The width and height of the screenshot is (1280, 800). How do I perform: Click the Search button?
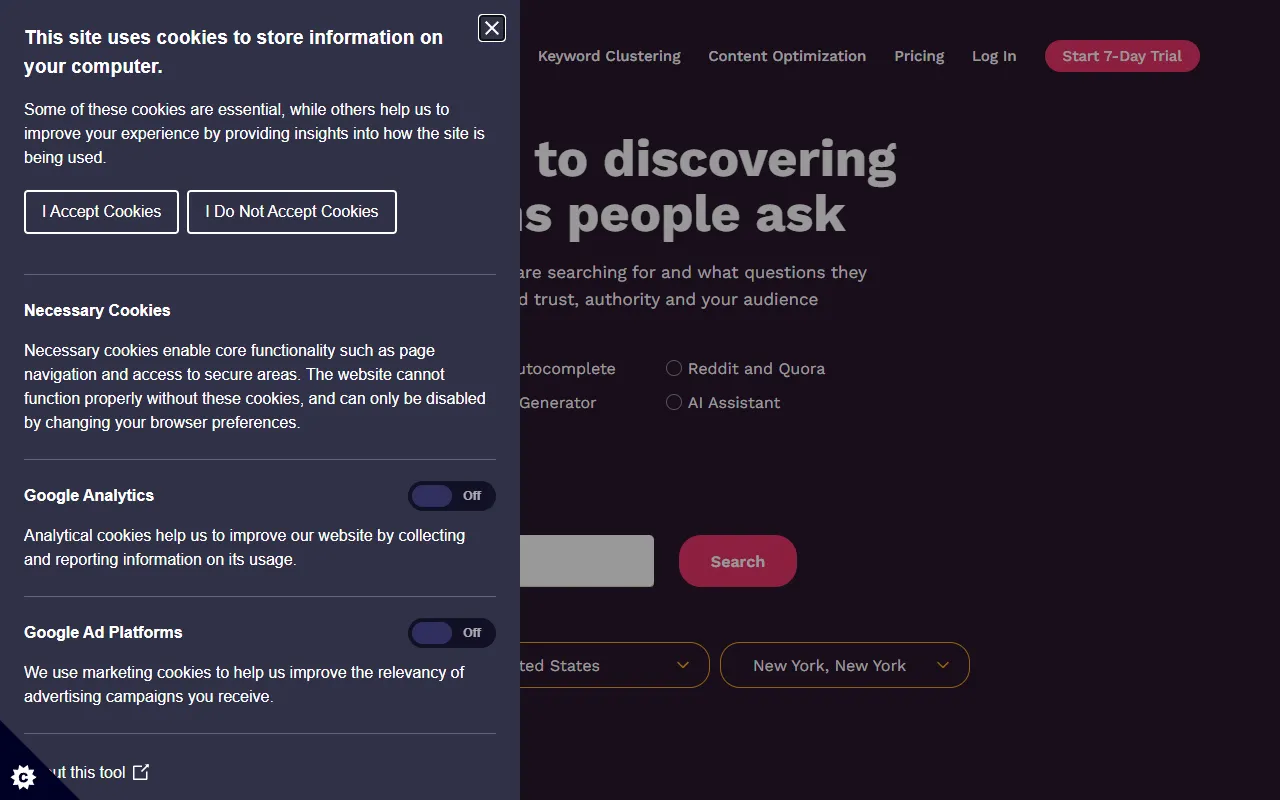point(738,561)
